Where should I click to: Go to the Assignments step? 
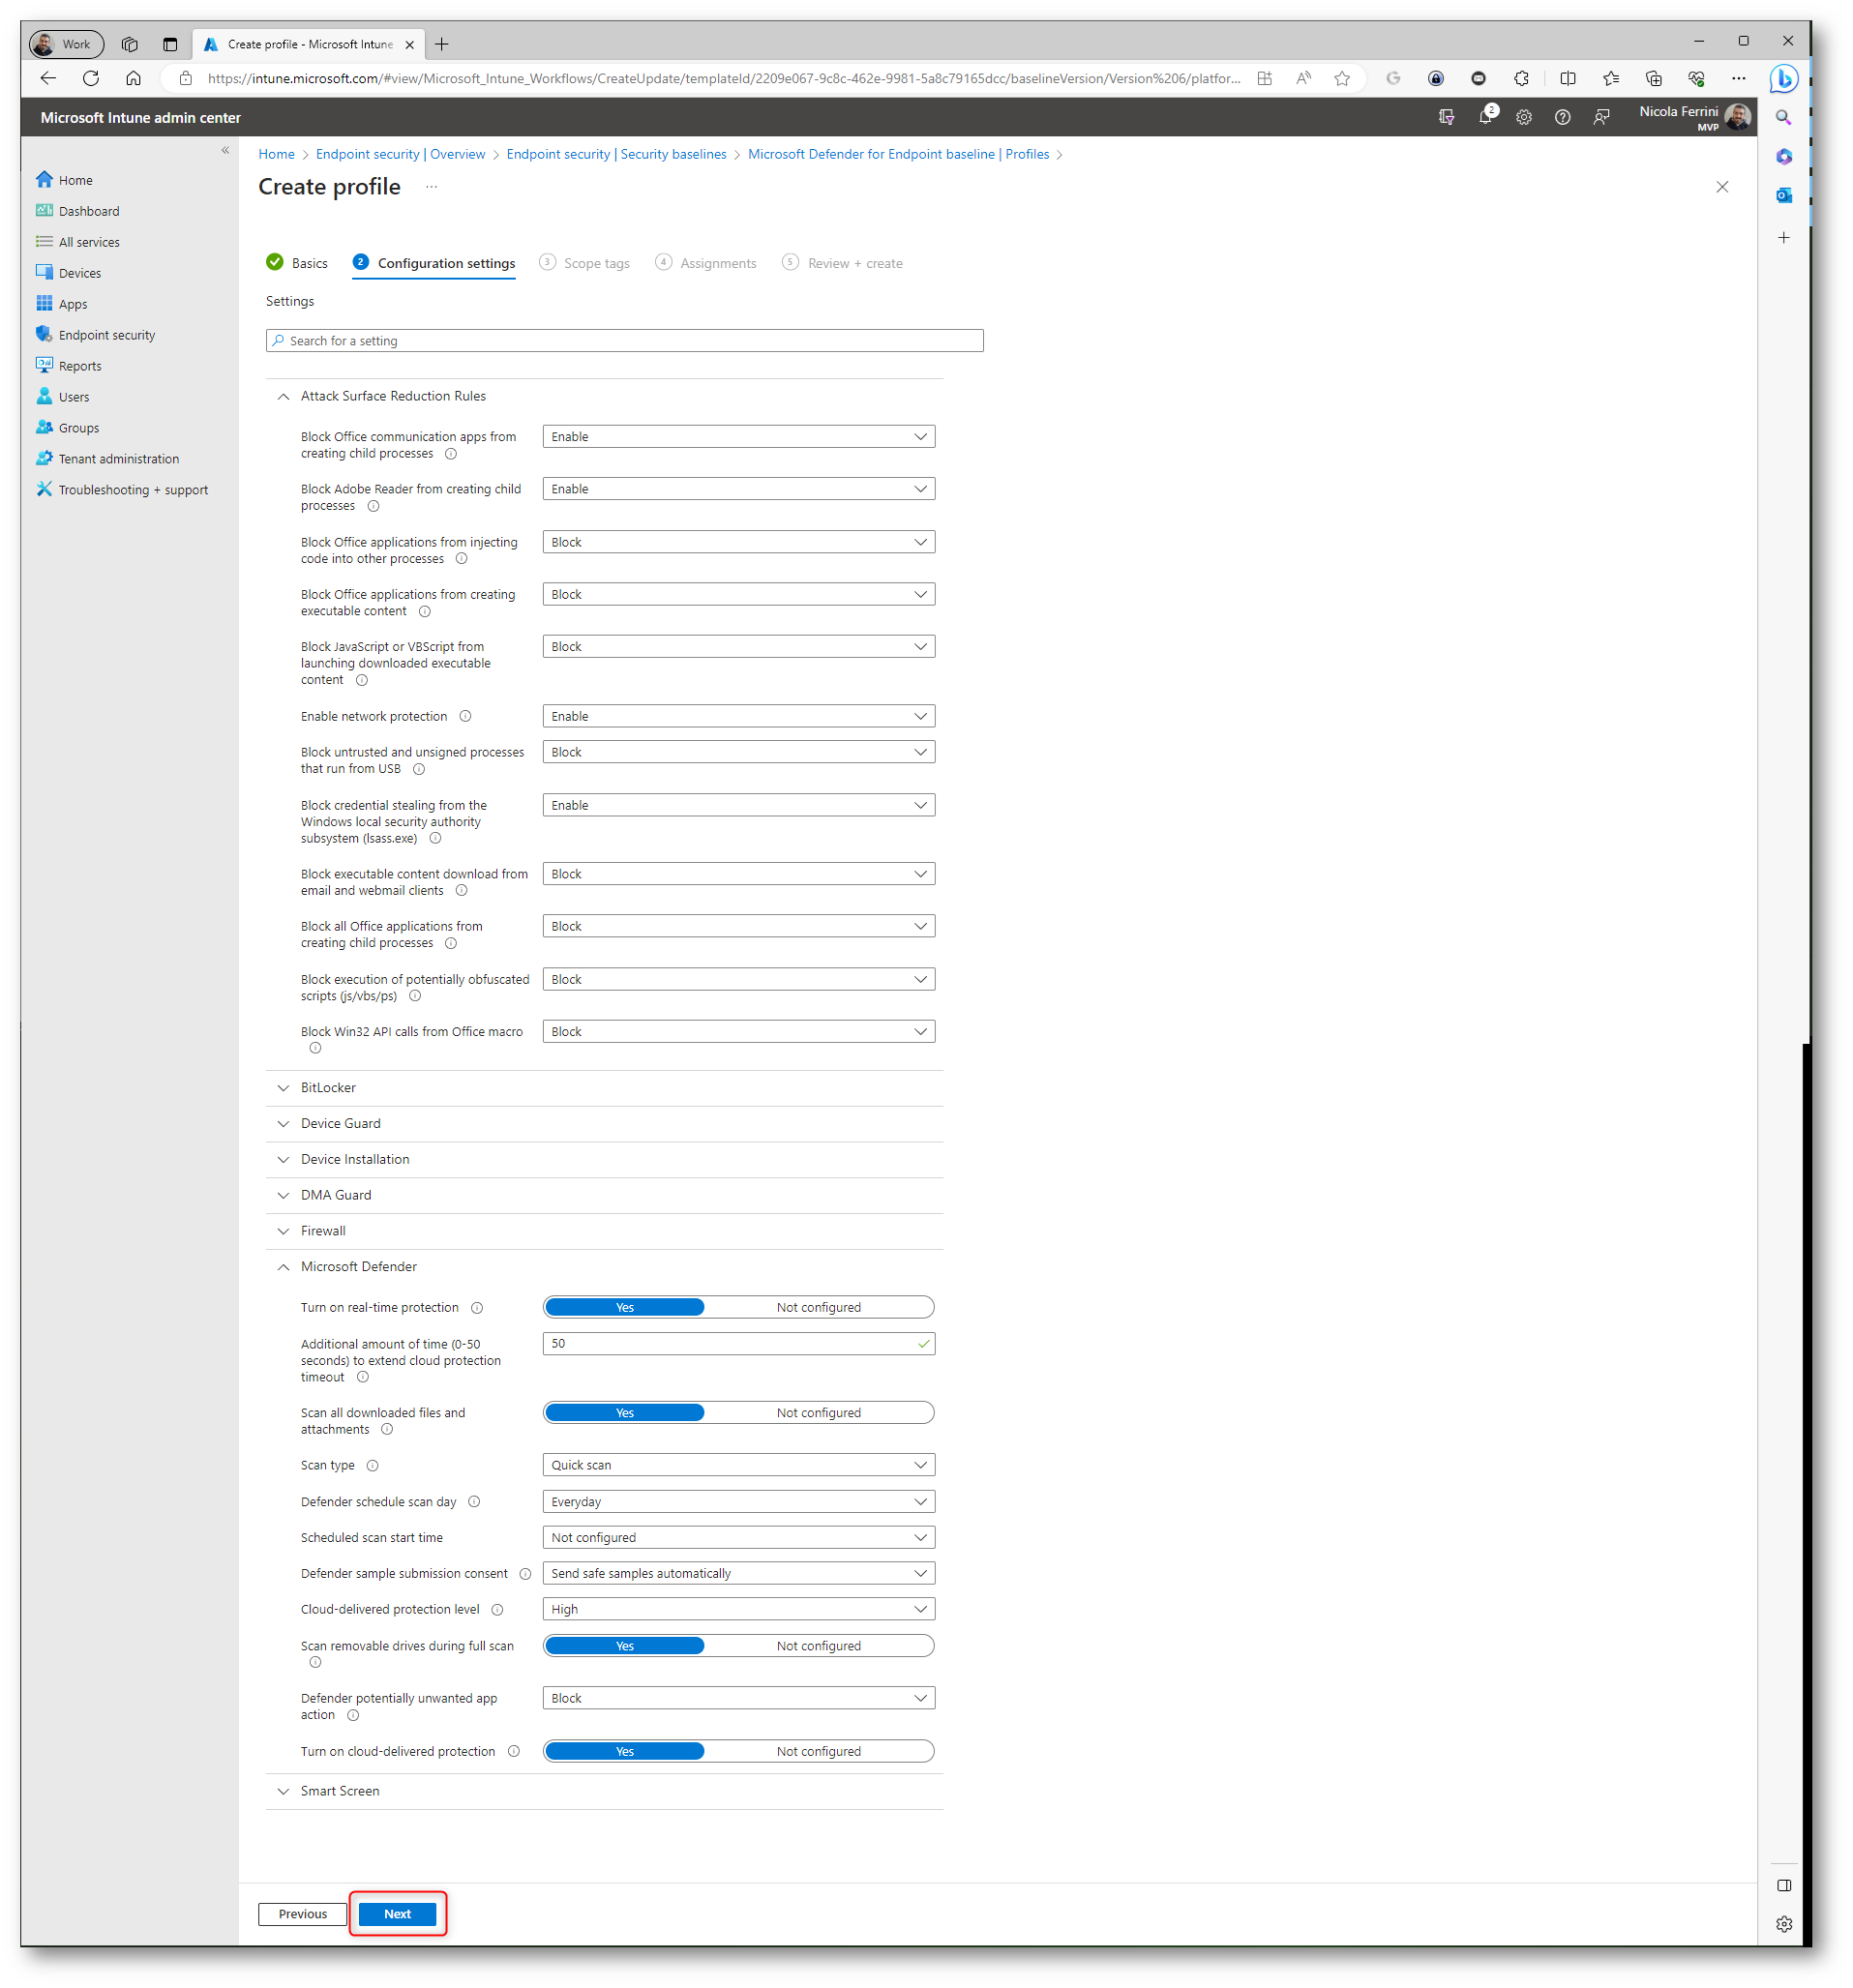point(705,263)
